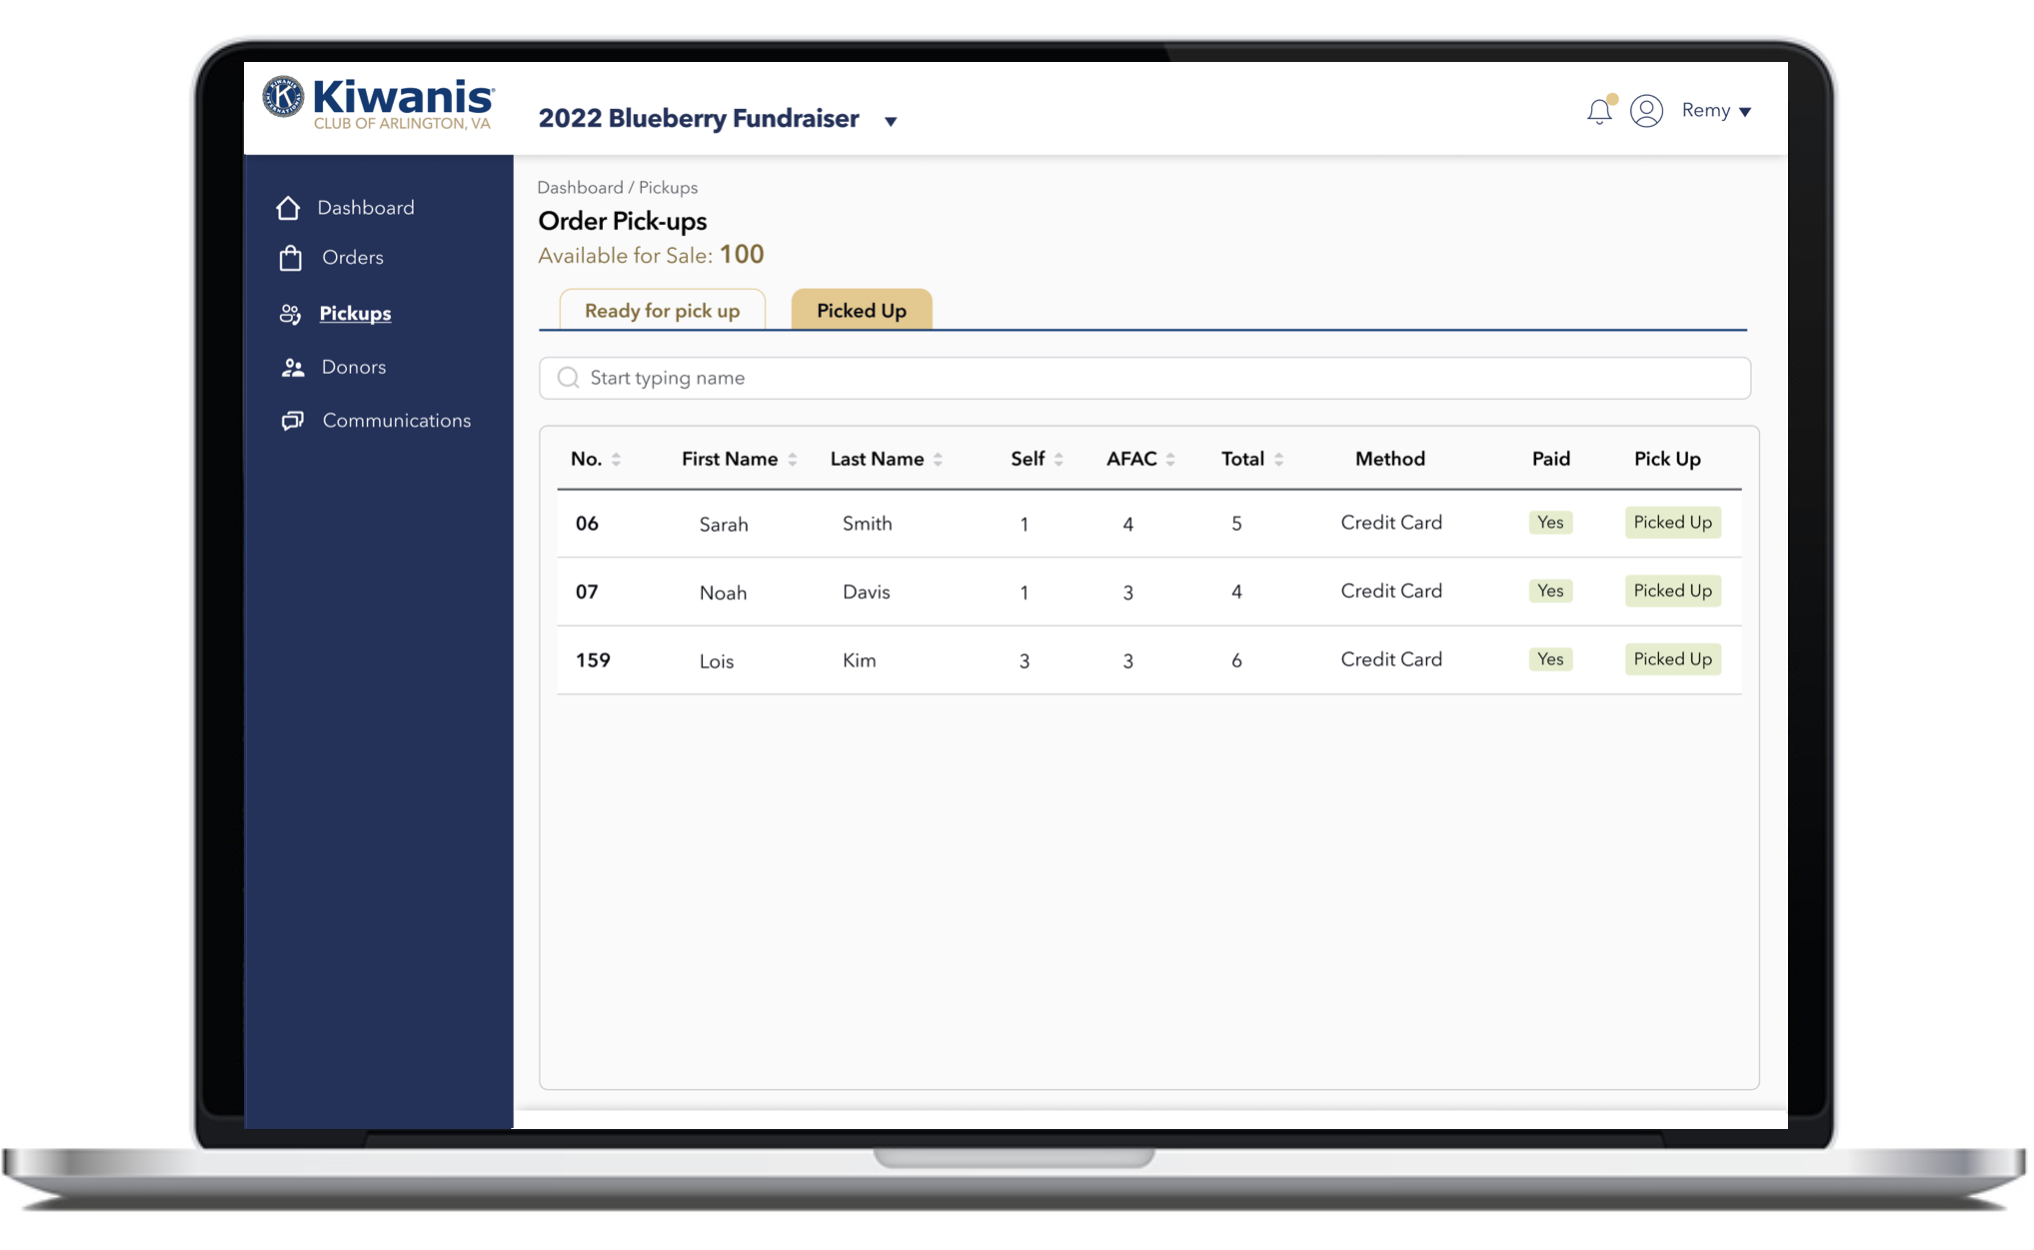Click the search magnifier icon

tap(568, 378)
